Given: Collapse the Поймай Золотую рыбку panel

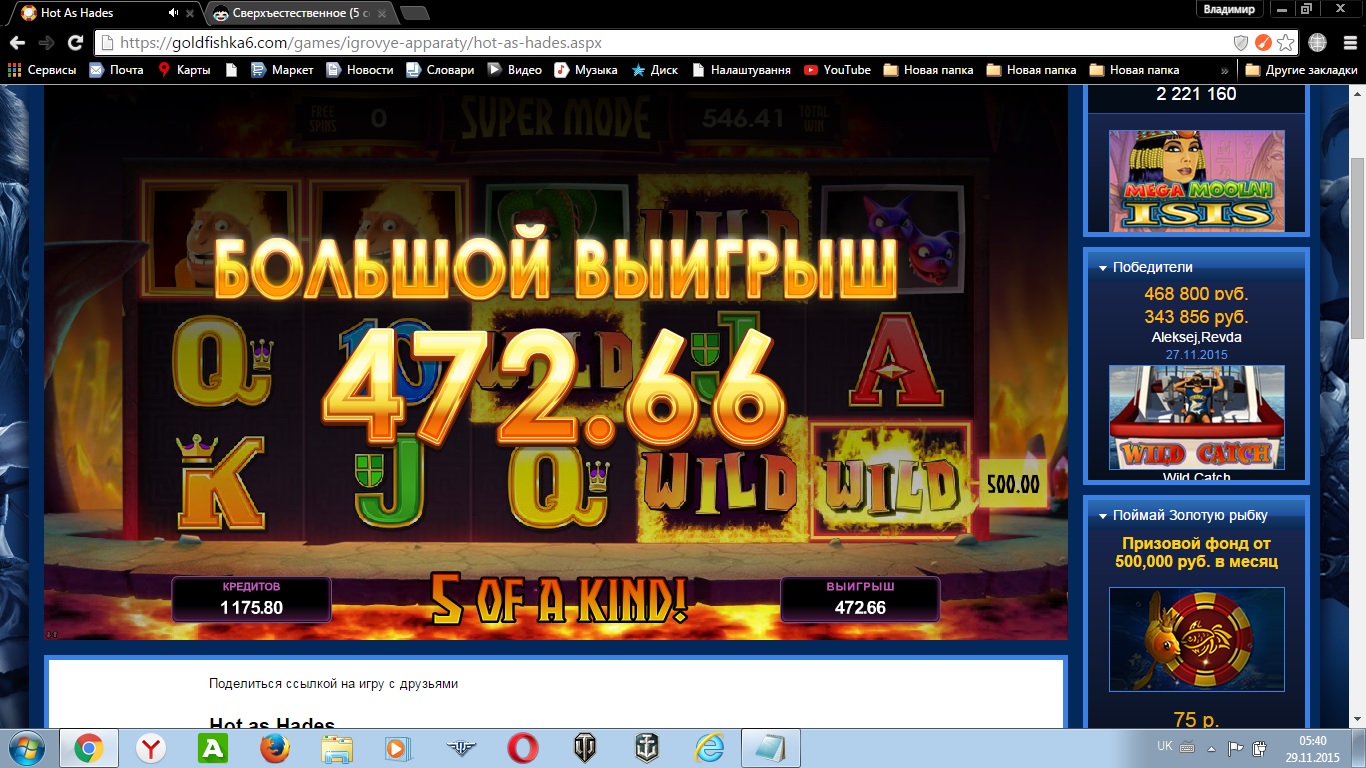Looking at the screenshot, I should [1196, 515].
